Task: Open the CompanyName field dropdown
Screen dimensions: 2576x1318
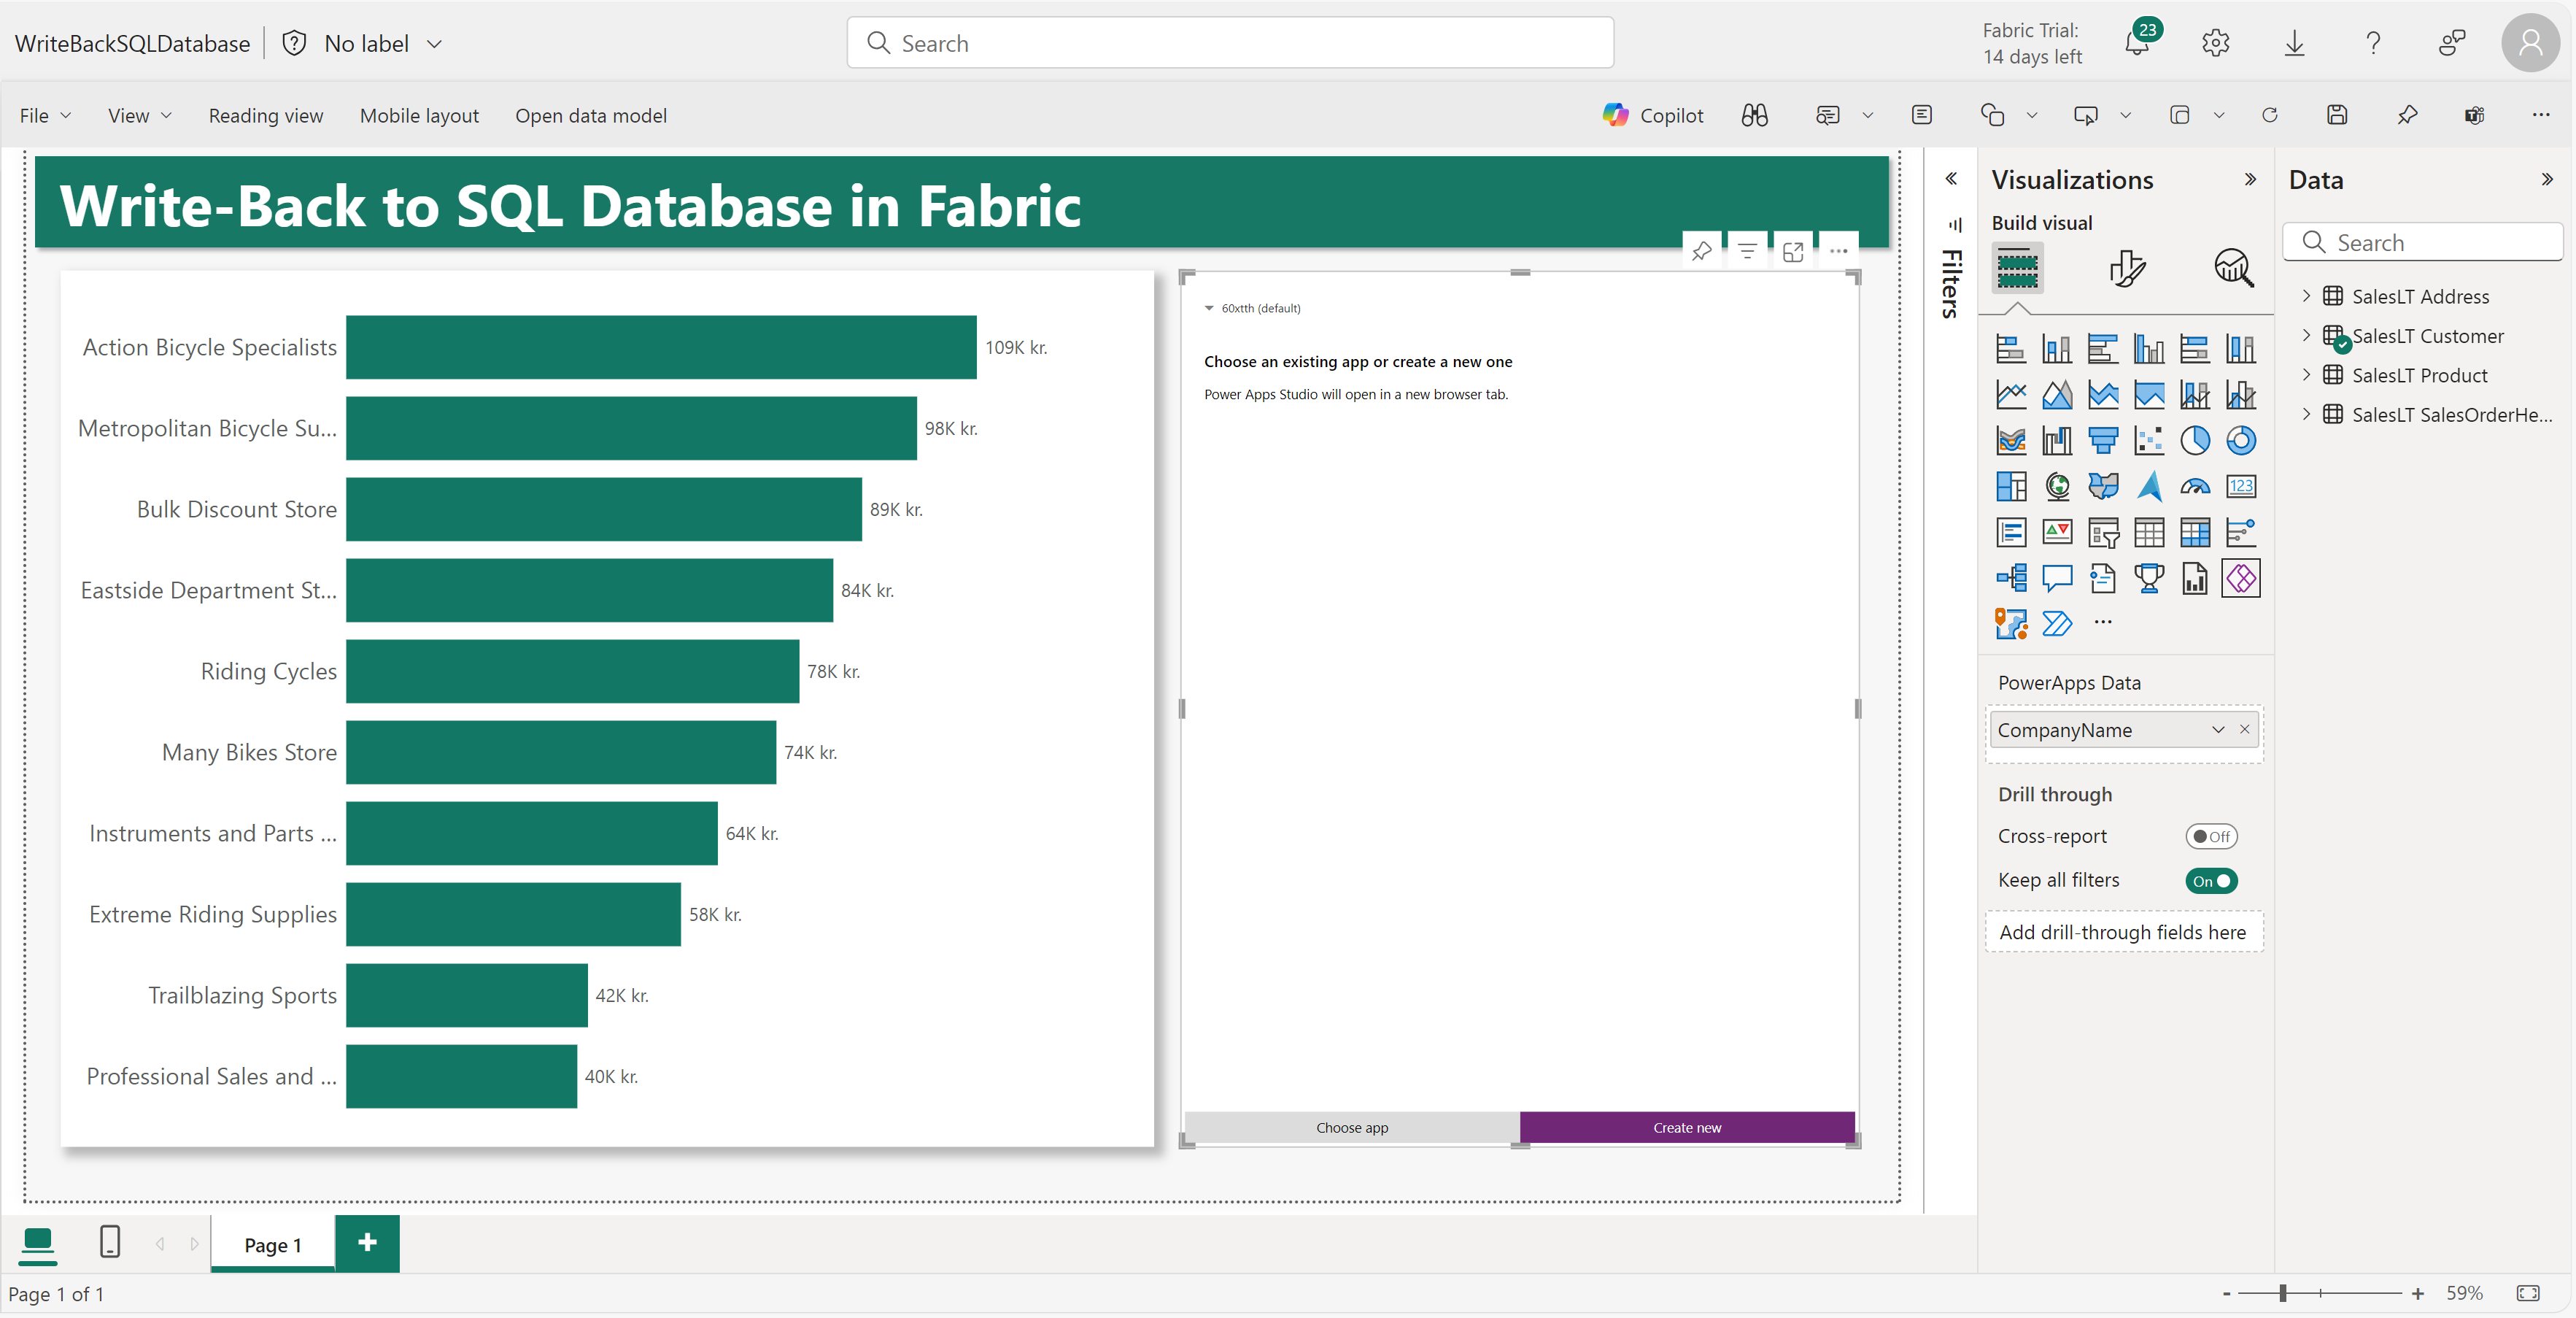Action: click(x=2218, y=730)
